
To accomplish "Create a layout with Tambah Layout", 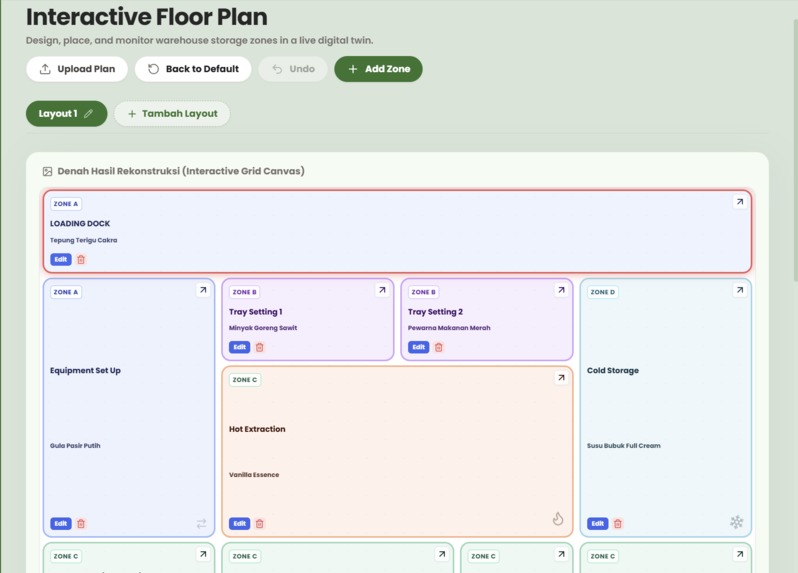I will click(x=172, y=113).
